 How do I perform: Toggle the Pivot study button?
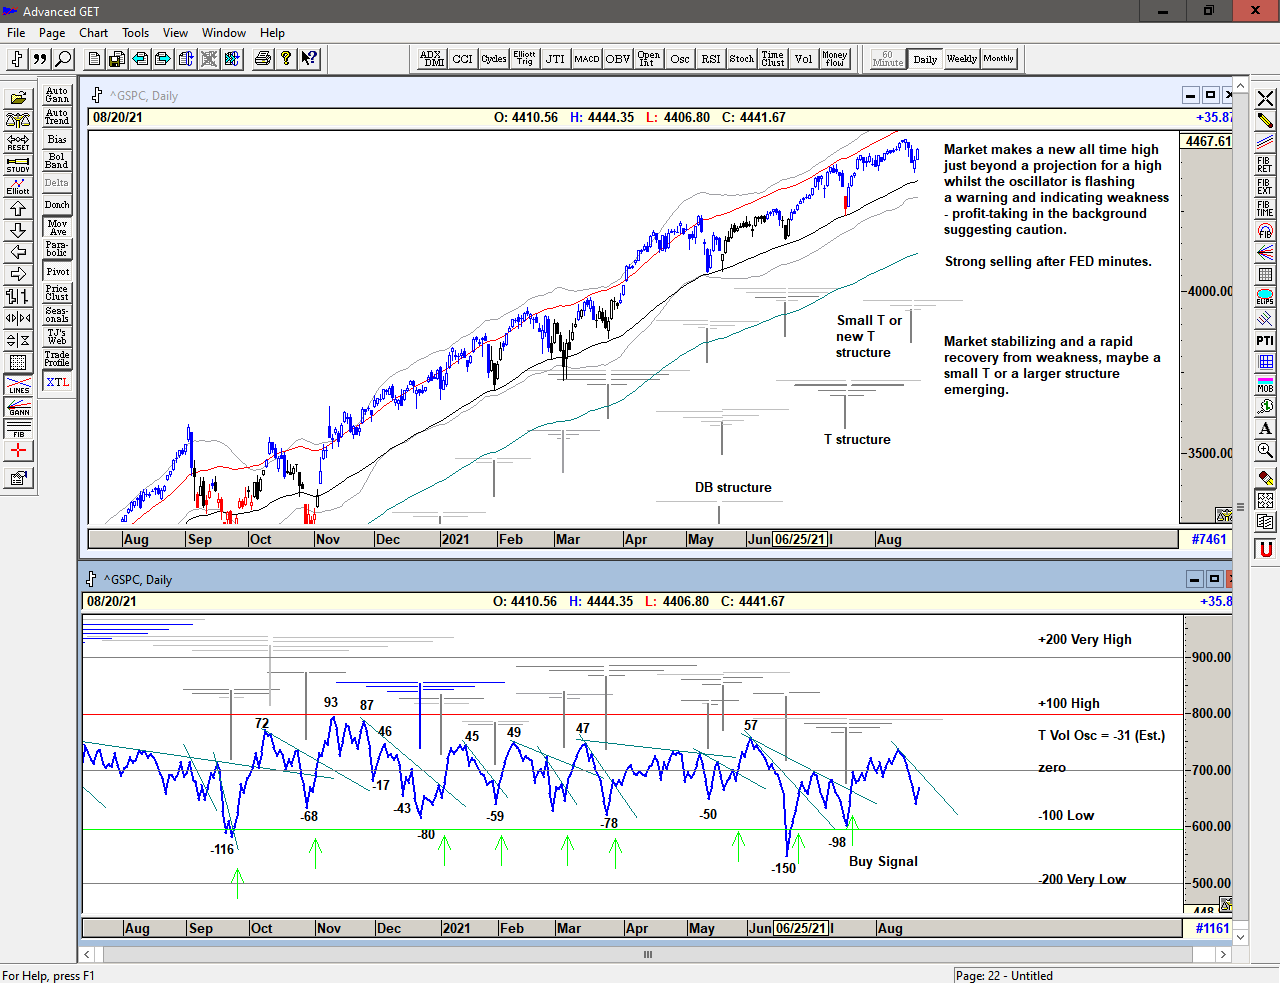click(x=57, y=271)
